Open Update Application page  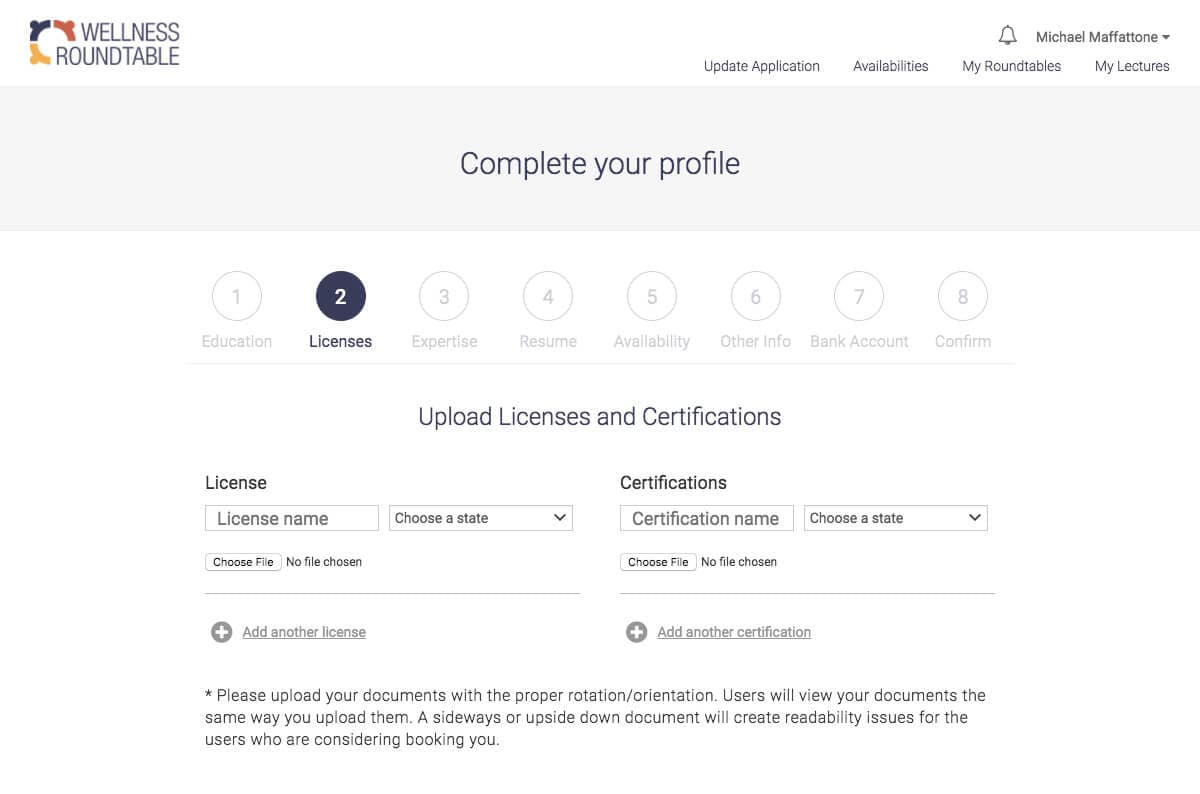tap(761, 66)
